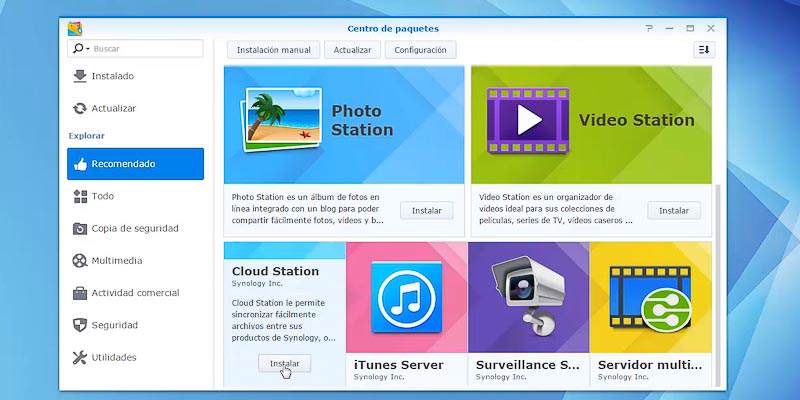Open the Configuración button
Viewport: 800px width, 400px height.
420,50
